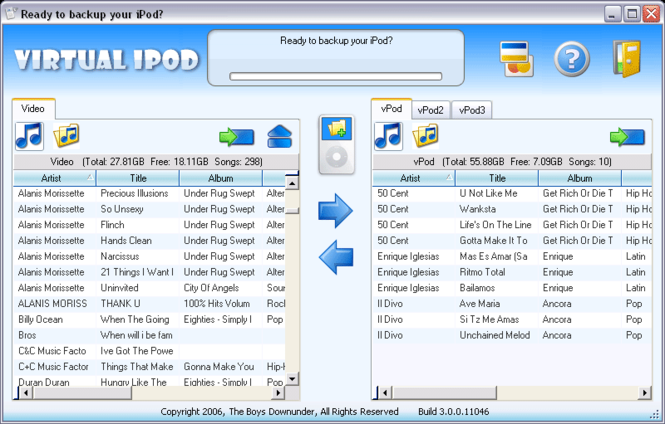Select the 'Duran Duran' row
The width and height of the screenshot is (665, 424).
pos(149,381)
